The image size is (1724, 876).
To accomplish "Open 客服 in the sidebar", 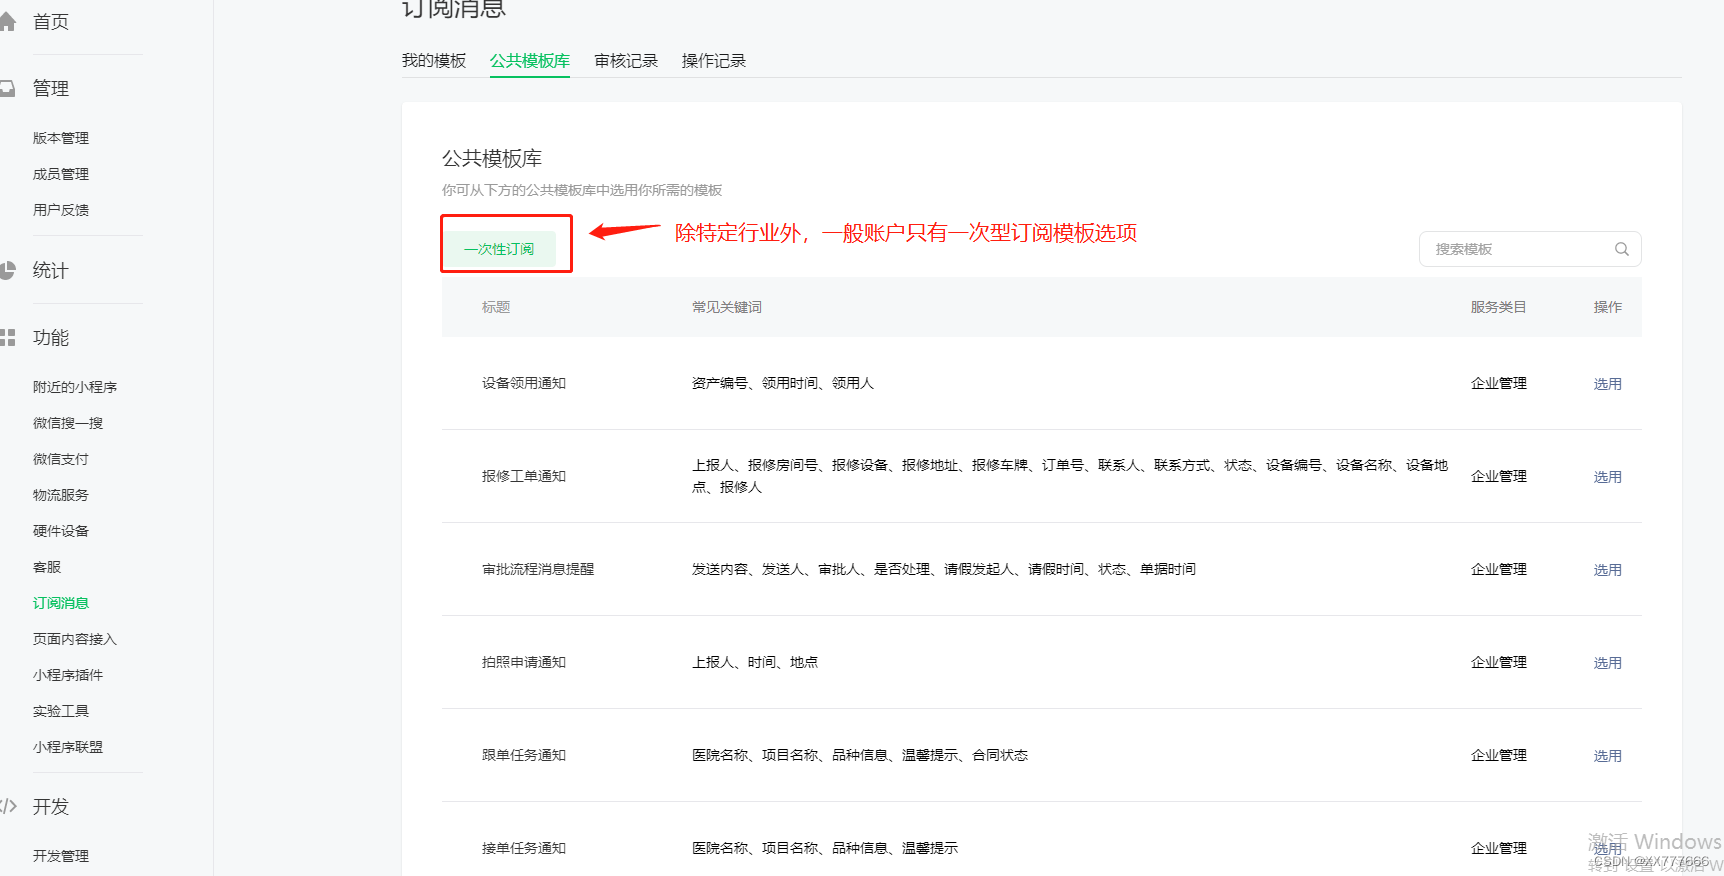I will (47, 567).
